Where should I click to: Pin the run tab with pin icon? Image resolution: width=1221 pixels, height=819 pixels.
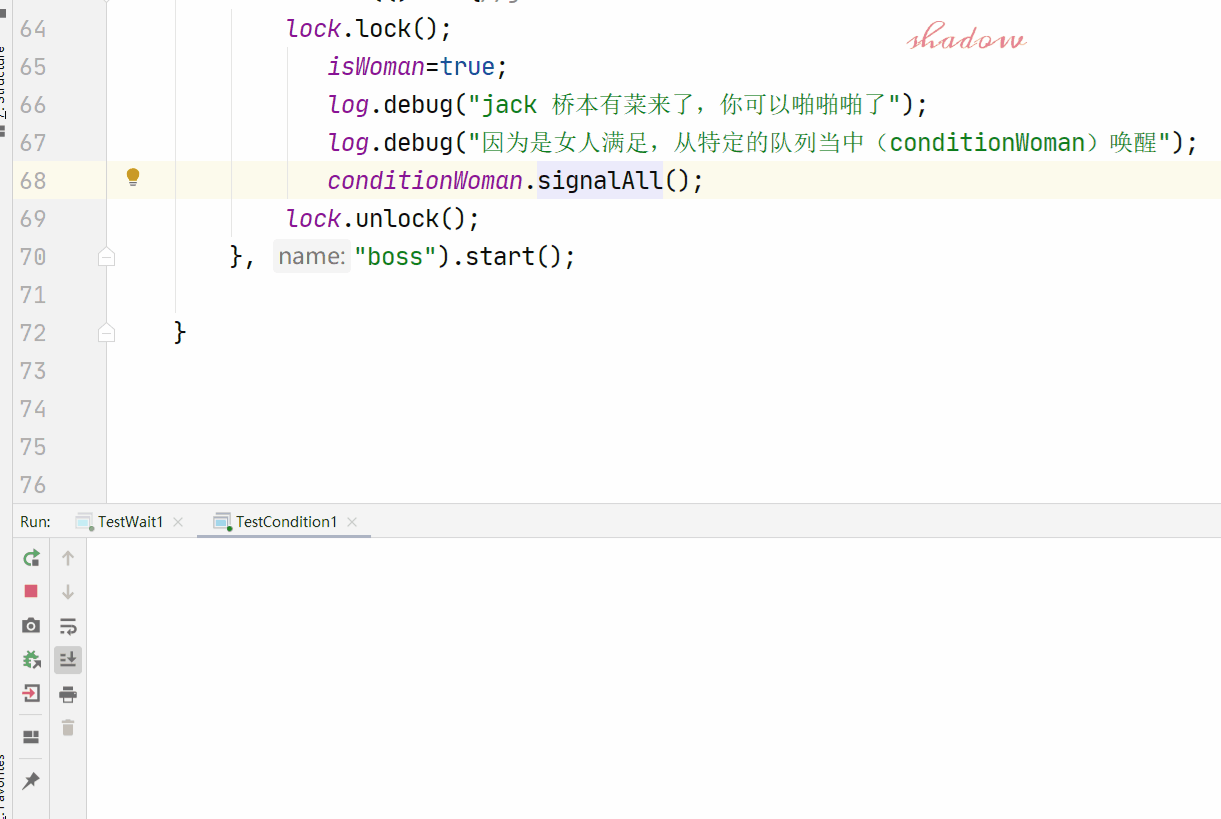[x=31, y=780]
